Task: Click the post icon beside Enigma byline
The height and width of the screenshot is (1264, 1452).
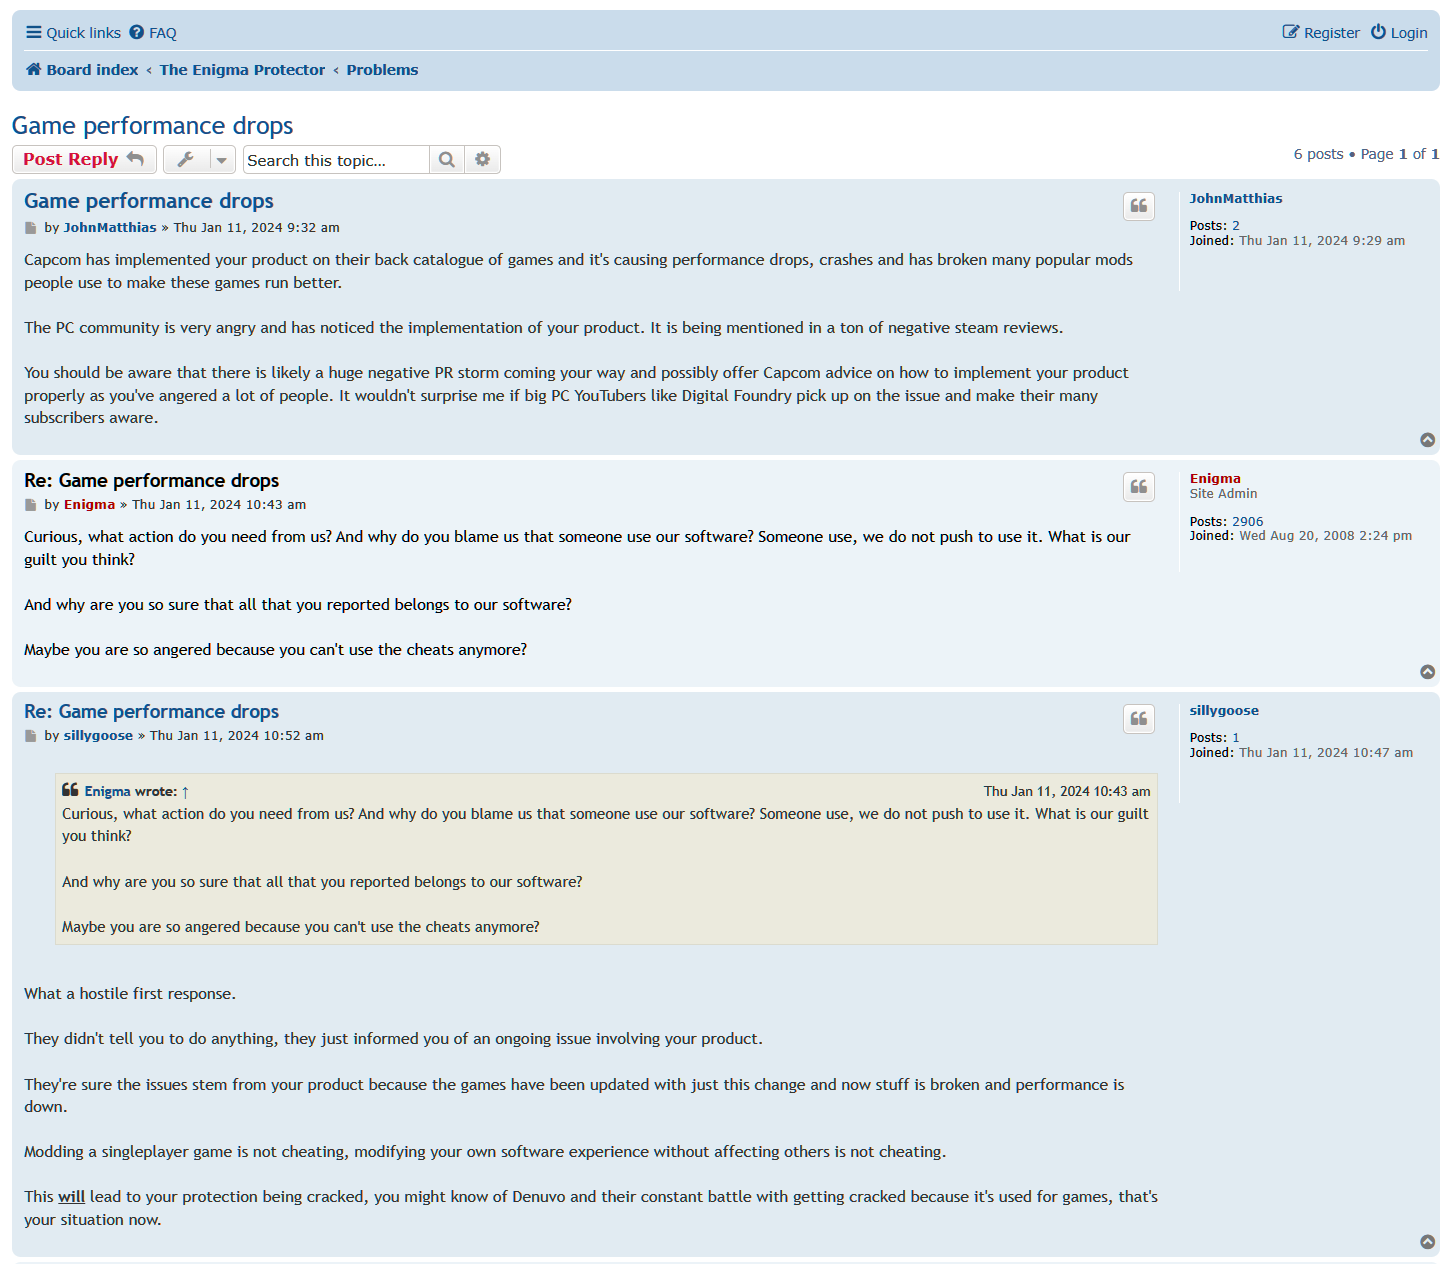Action: [x=31, y=505]
